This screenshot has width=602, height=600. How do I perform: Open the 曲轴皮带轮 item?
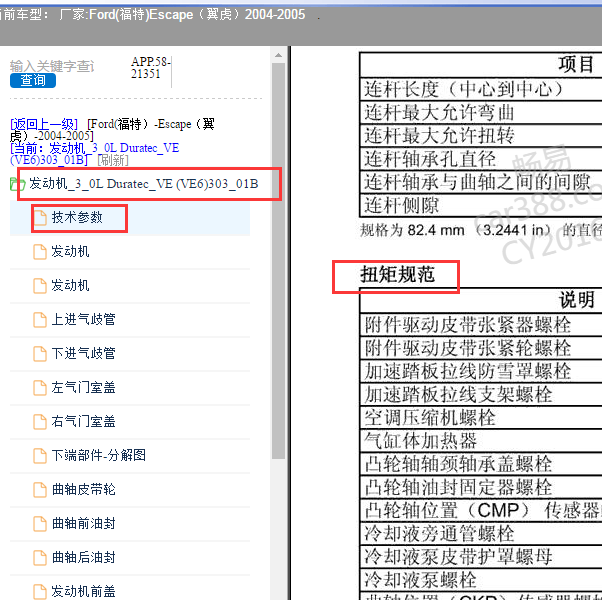[83, 489]
